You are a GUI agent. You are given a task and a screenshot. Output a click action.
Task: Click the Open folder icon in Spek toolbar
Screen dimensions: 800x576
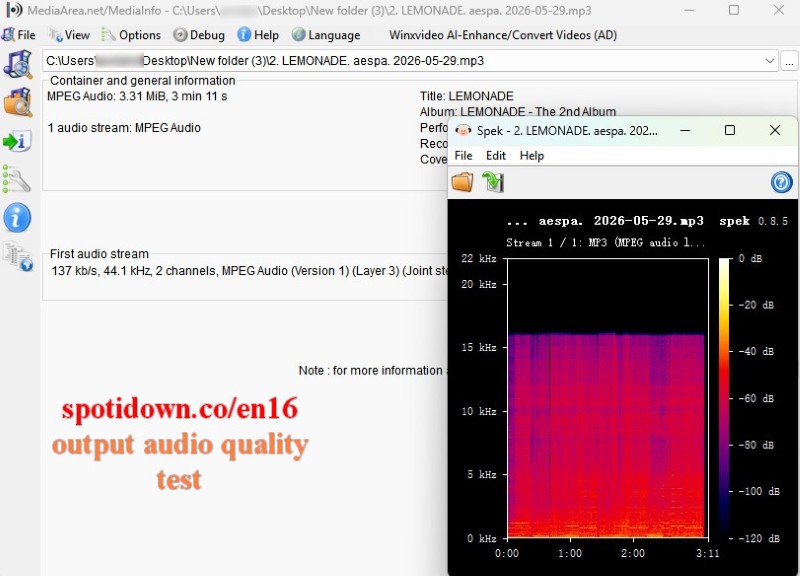pyautogui.click(x=463, y=182)
